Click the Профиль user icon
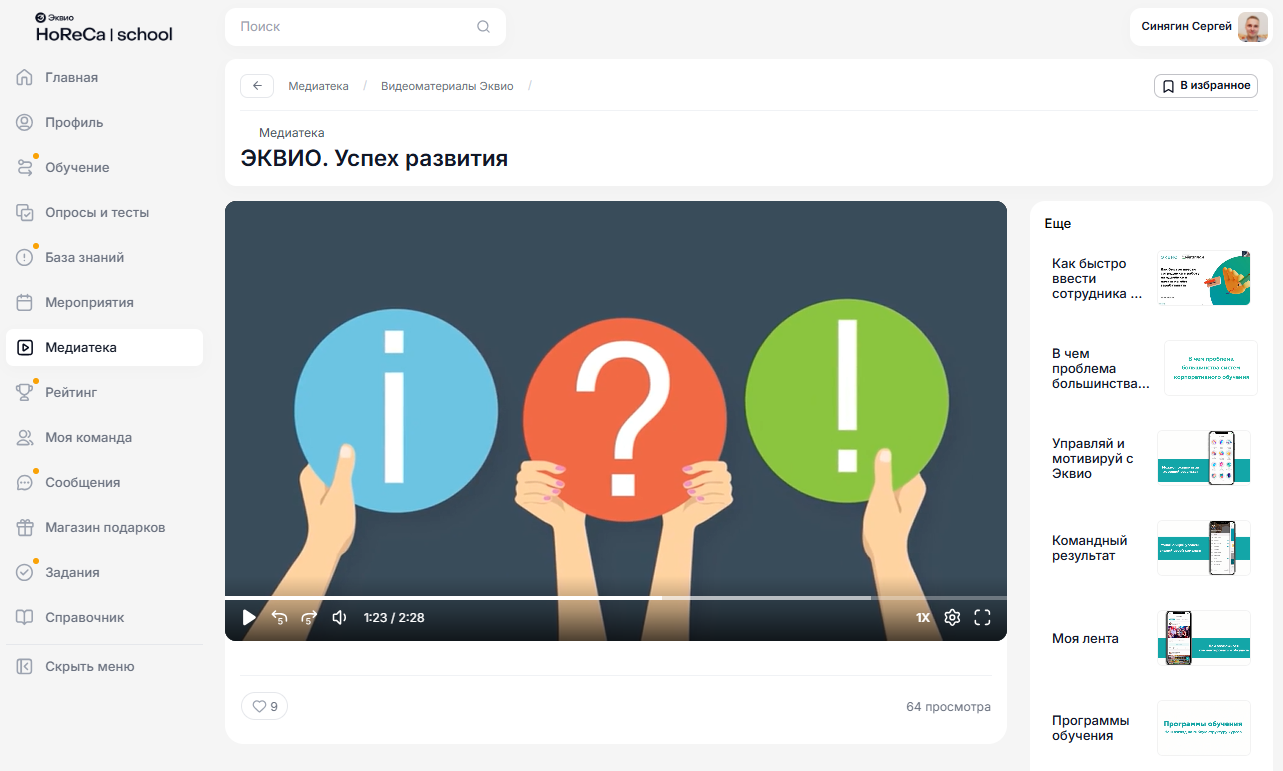1283x771 pixels. [x=25, y=123]
